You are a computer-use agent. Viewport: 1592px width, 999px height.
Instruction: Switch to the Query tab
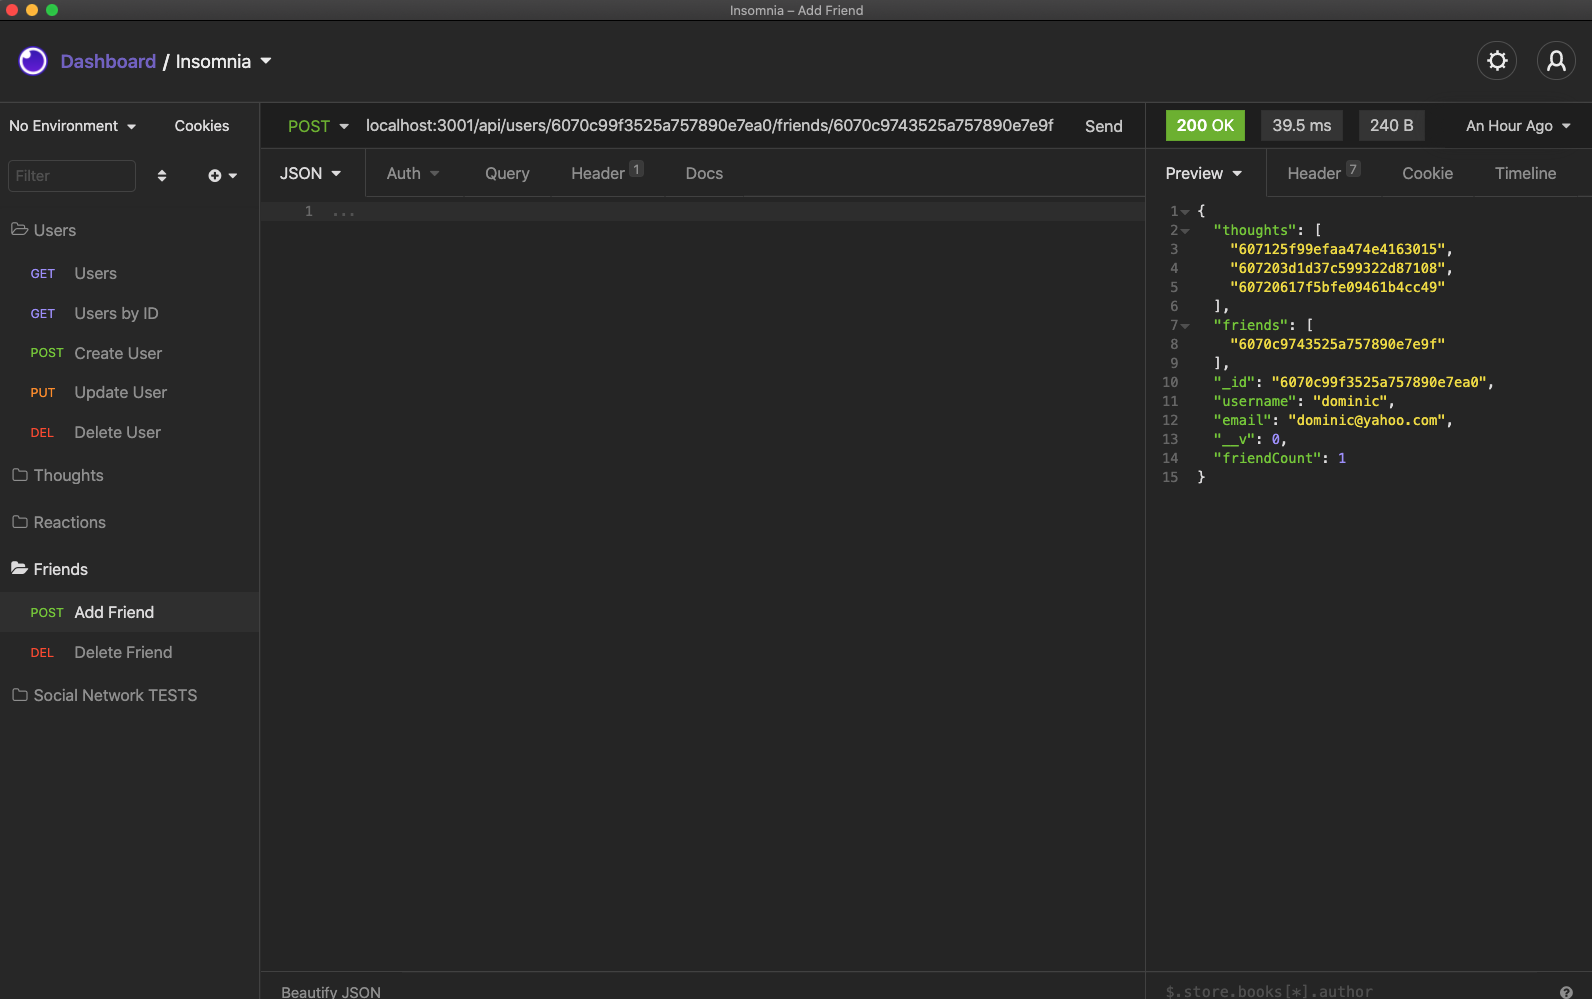pos(507,173)
